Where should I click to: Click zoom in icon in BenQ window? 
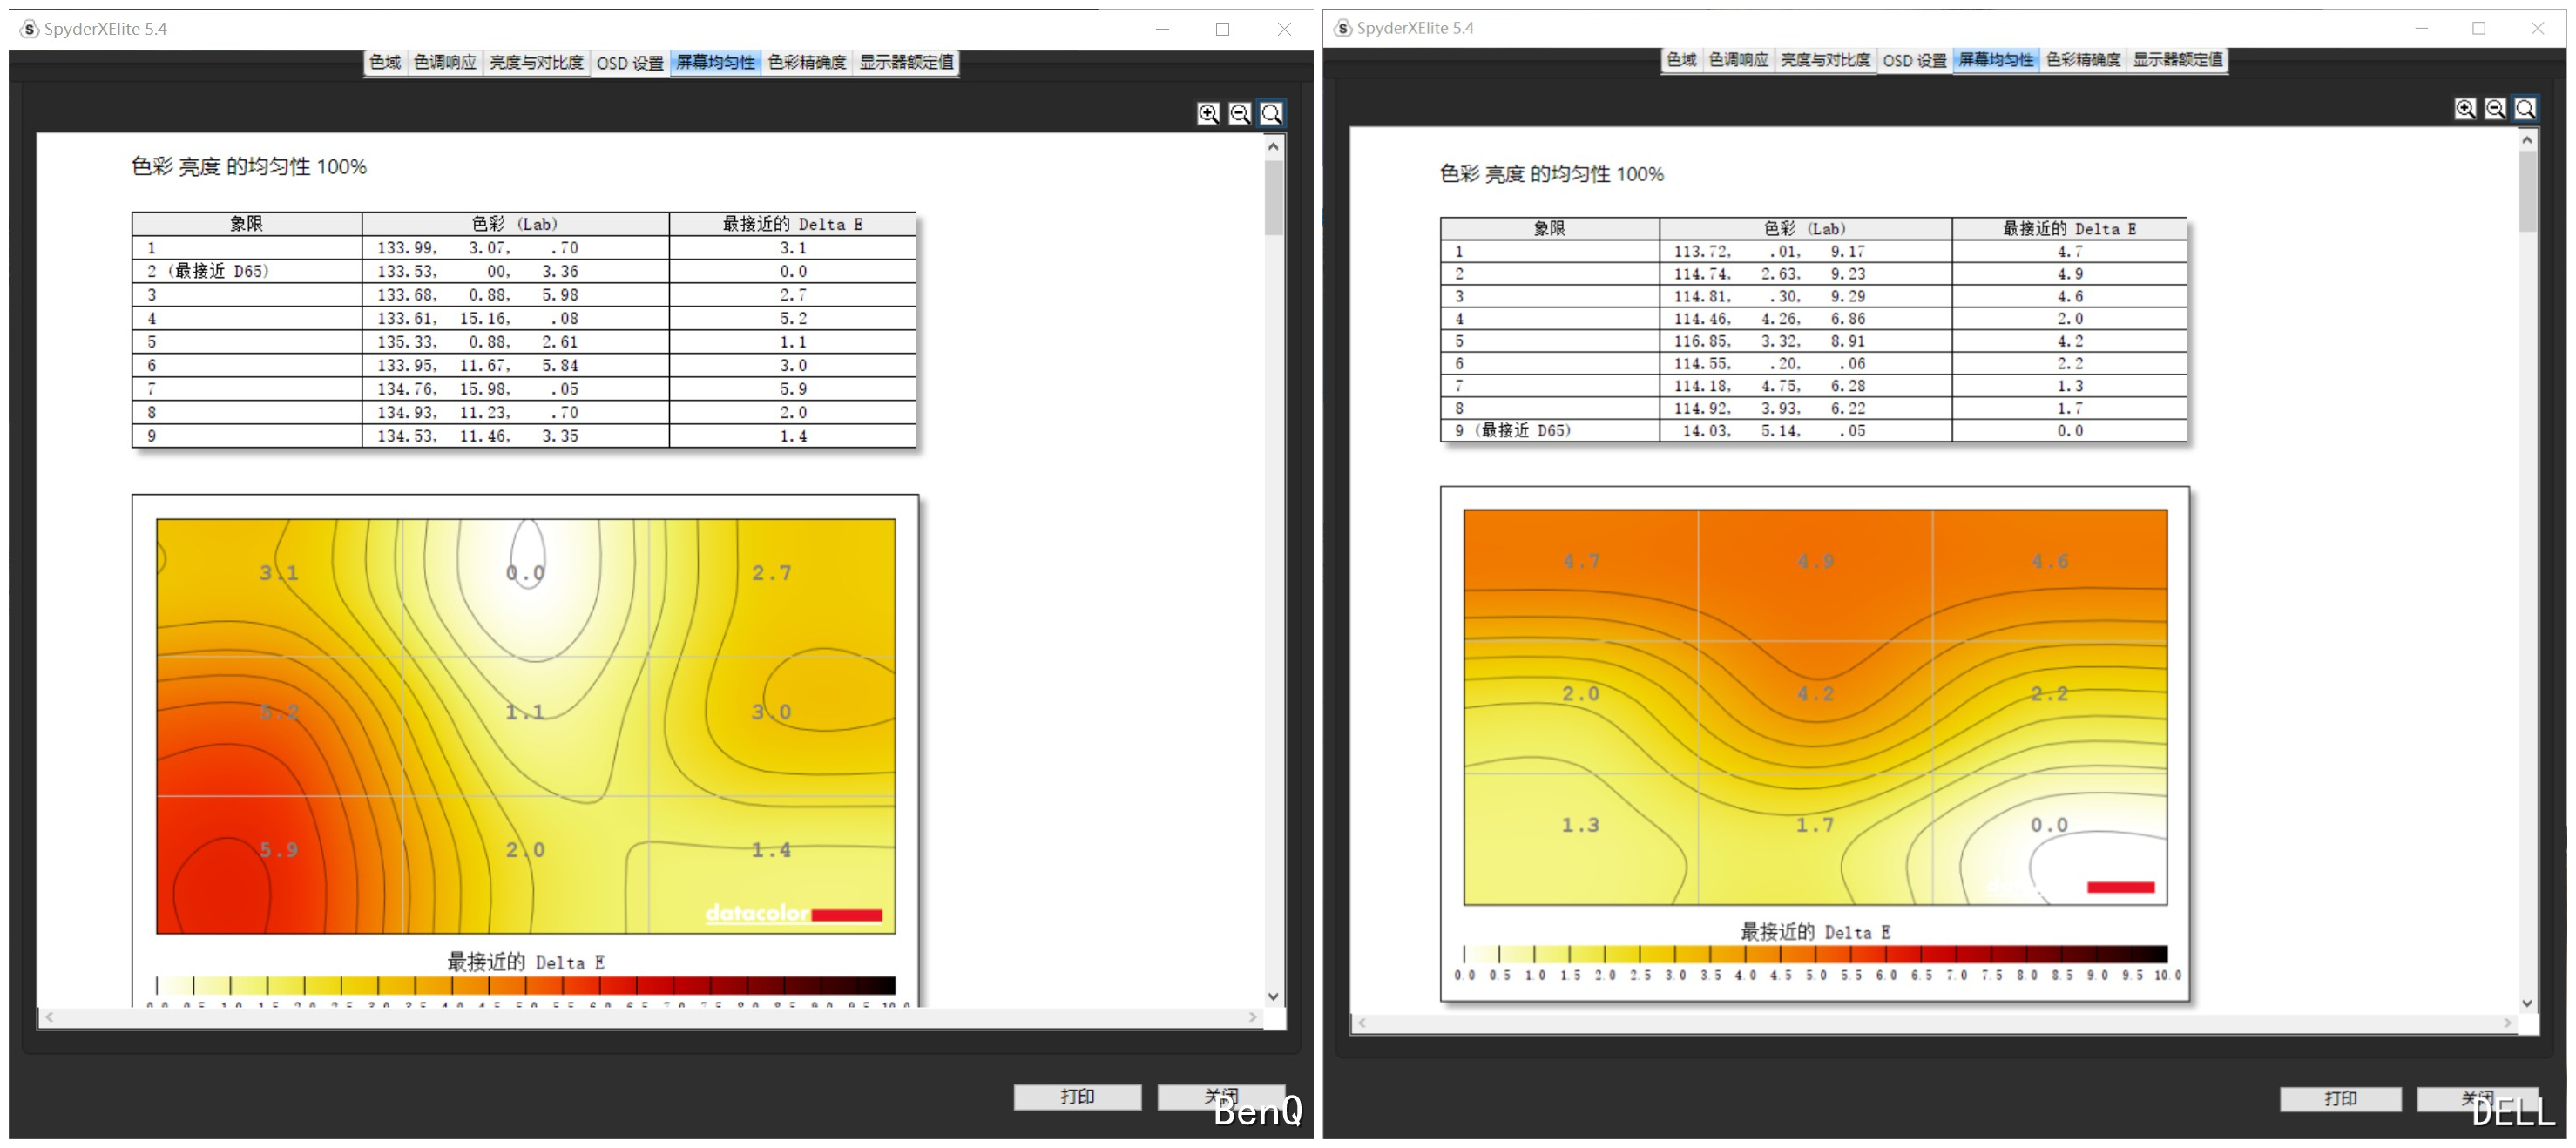pos(1208,114)
